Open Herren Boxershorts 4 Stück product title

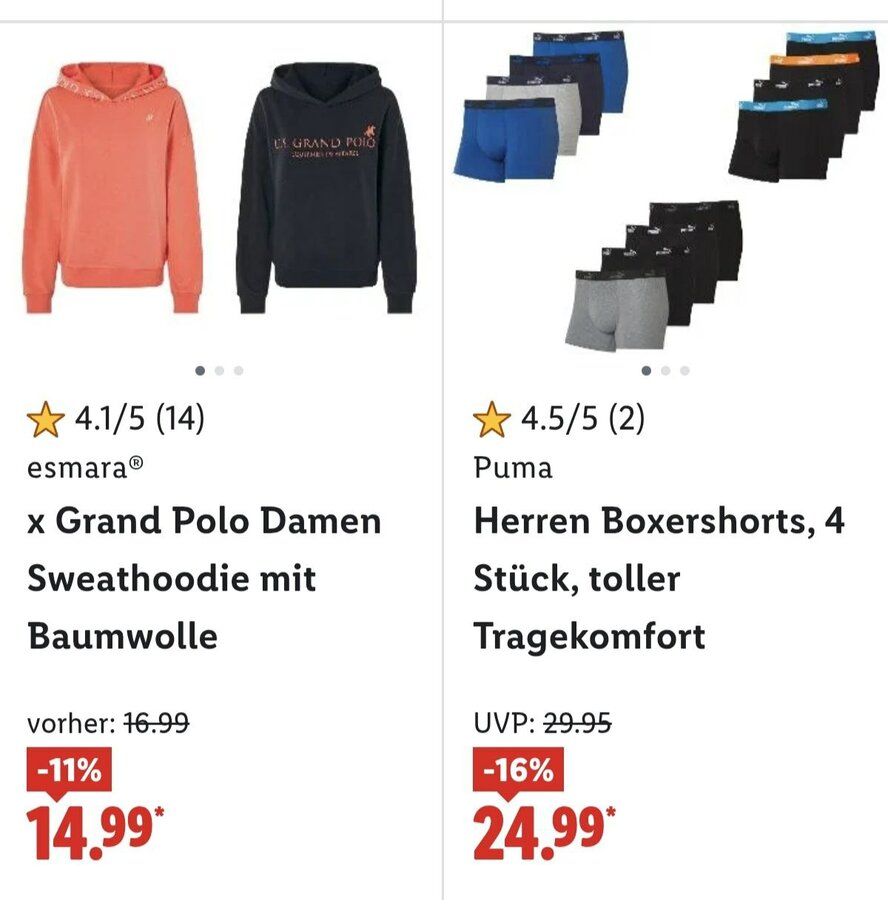659,578
